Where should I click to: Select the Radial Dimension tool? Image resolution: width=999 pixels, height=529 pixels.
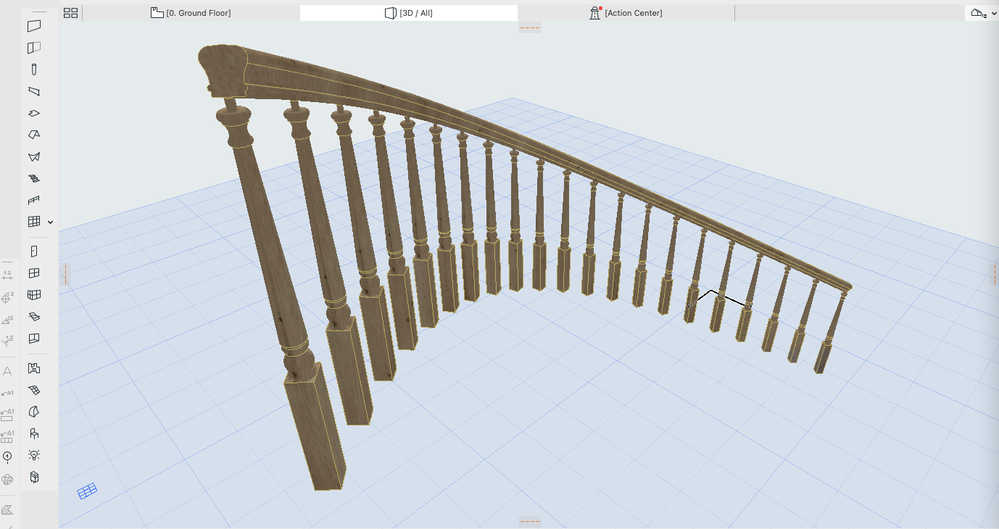click(8, 297)
